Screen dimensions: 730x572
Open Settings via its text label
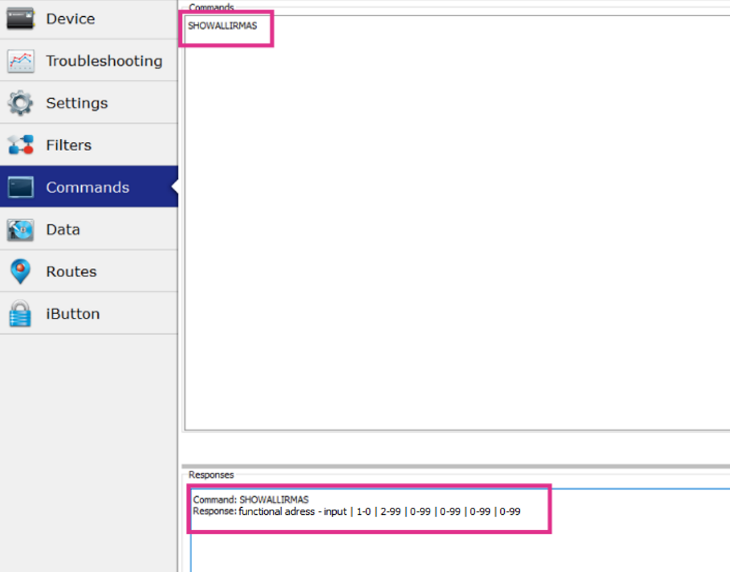[x=77, y=103]
